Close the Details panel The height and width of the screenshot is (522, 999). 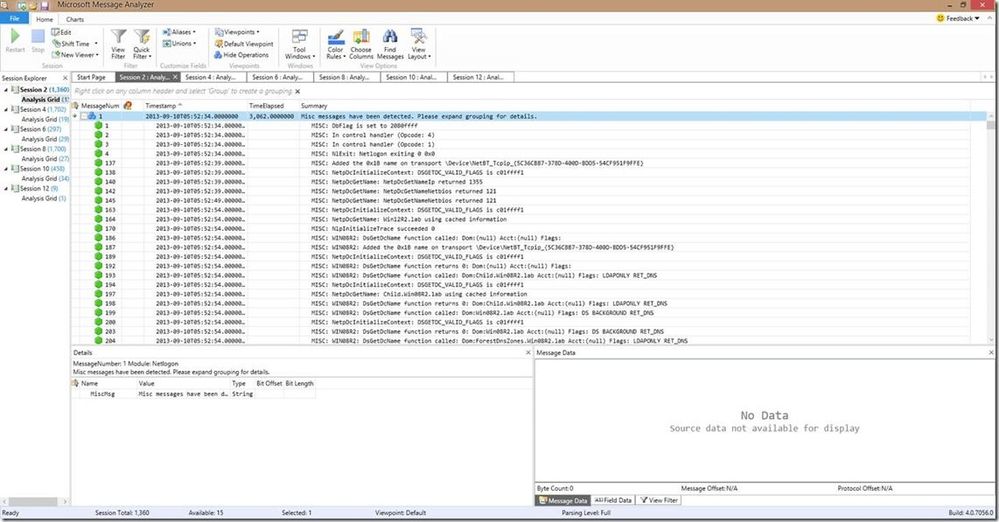528,352
